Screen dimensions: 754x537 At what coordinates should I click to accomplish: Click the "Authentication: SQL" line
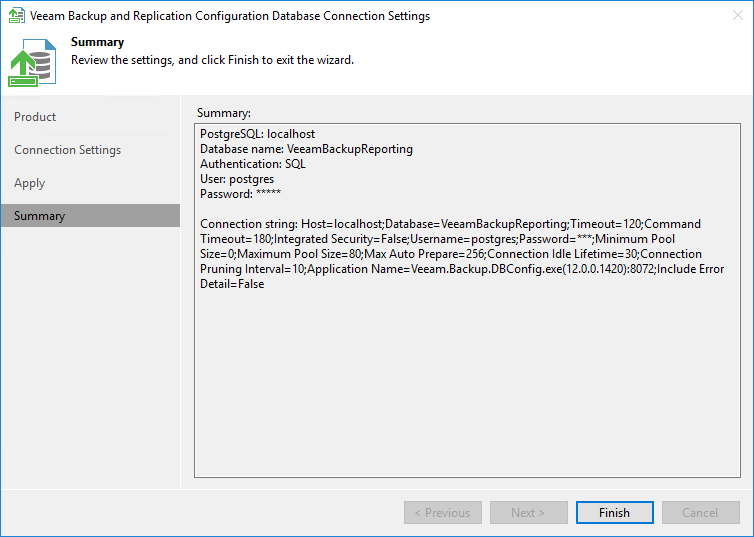(x=252, y=164)
